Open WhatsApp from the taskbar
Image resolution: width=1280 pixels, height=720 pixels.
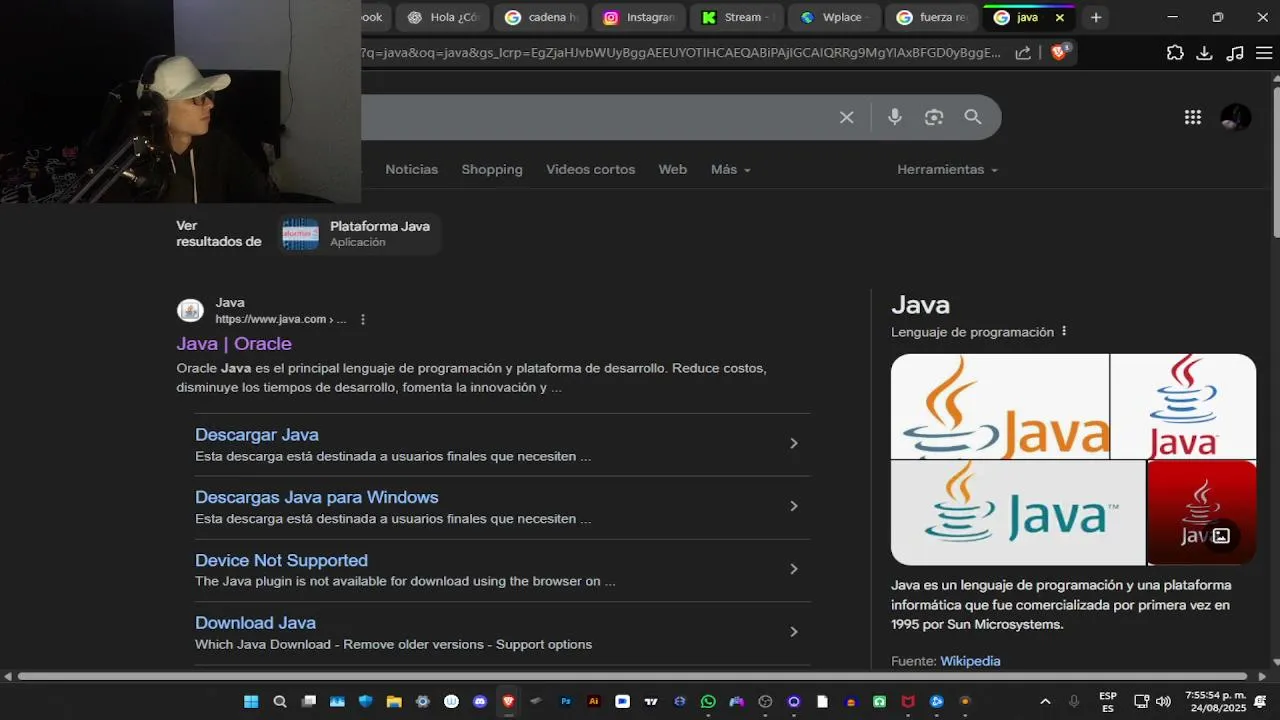[x=708, y=702]
